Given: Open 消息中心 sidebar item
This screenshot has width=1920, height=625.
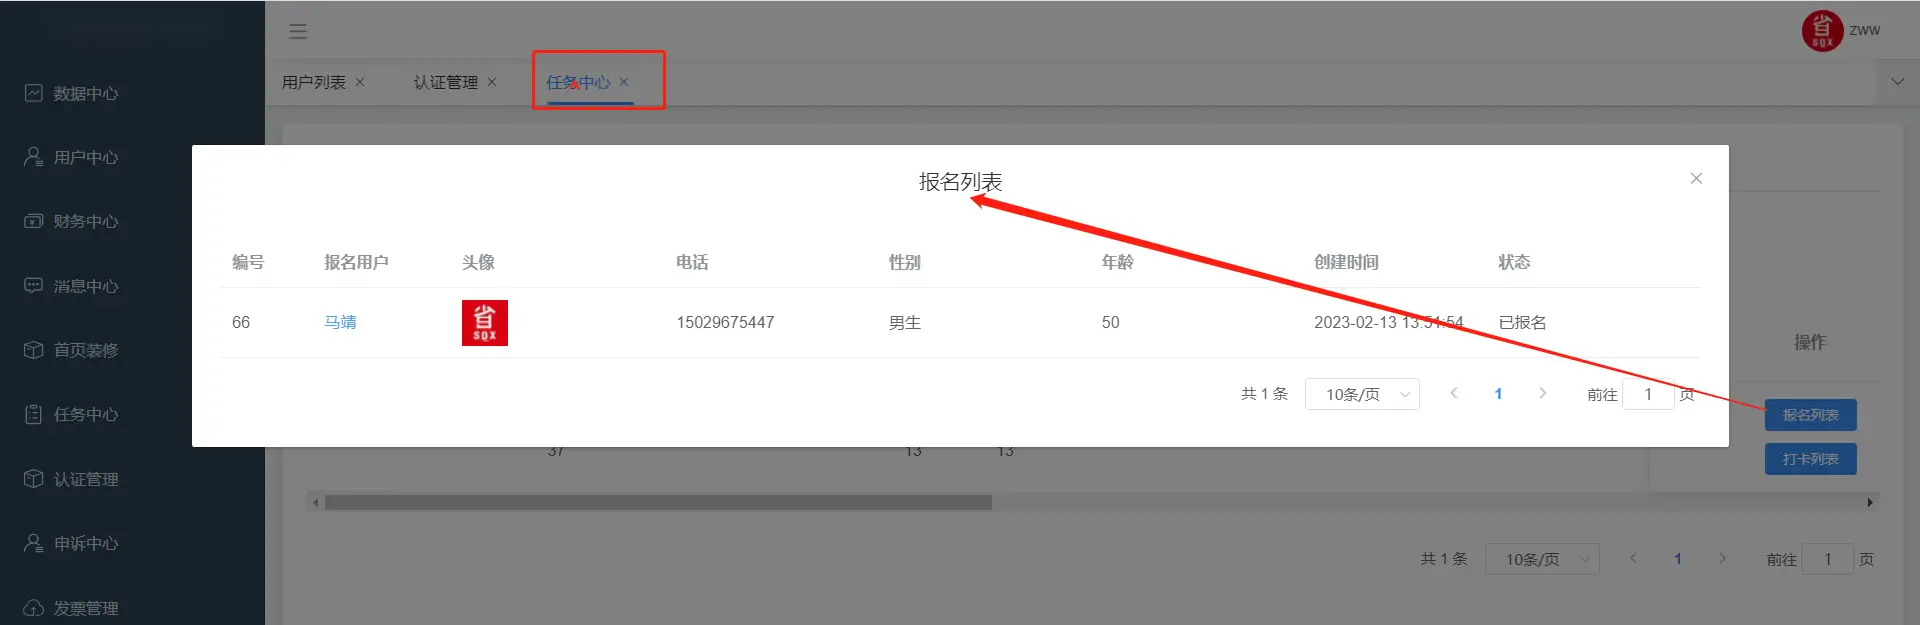Looking at the screenshot, I should (85, 287).
